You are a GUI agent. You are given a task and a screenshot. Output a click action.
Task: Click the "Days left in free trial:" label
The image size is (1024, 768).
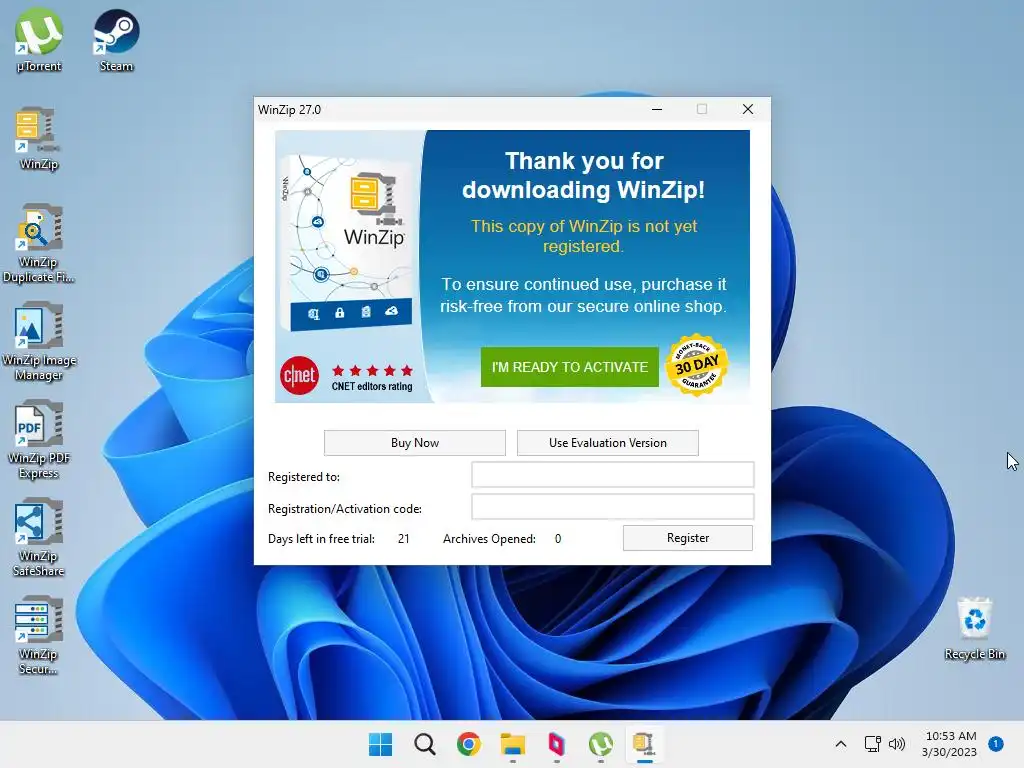(x=321, y=539)
